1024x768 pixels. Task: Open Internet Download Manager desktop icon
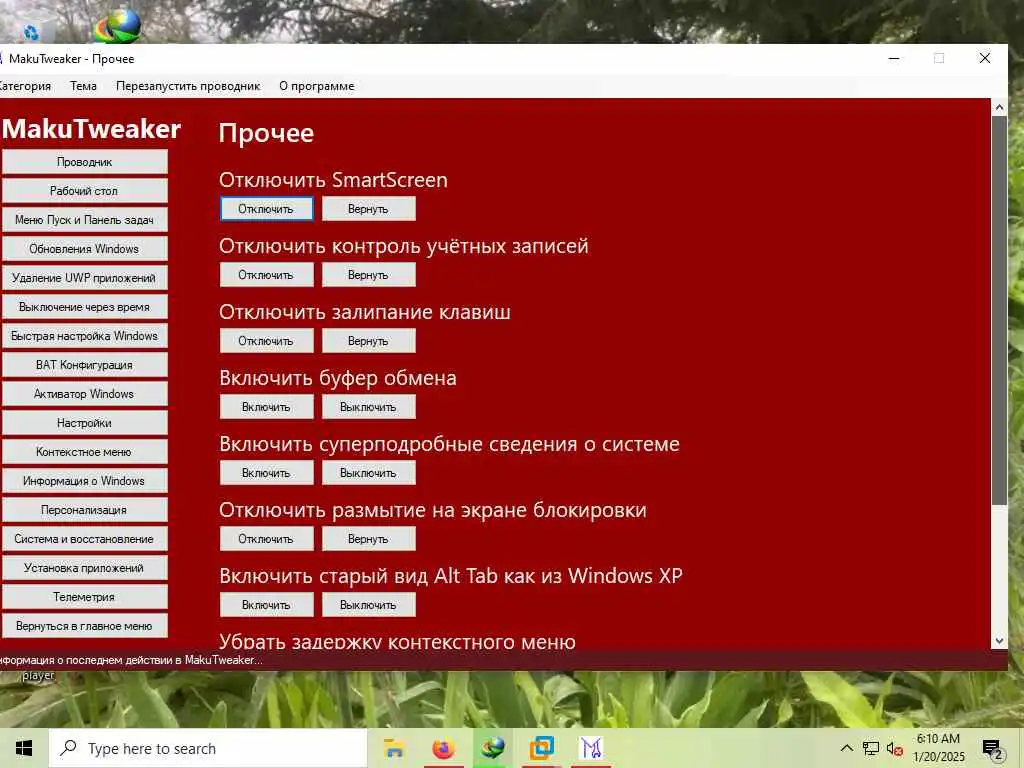coord(117,26)
